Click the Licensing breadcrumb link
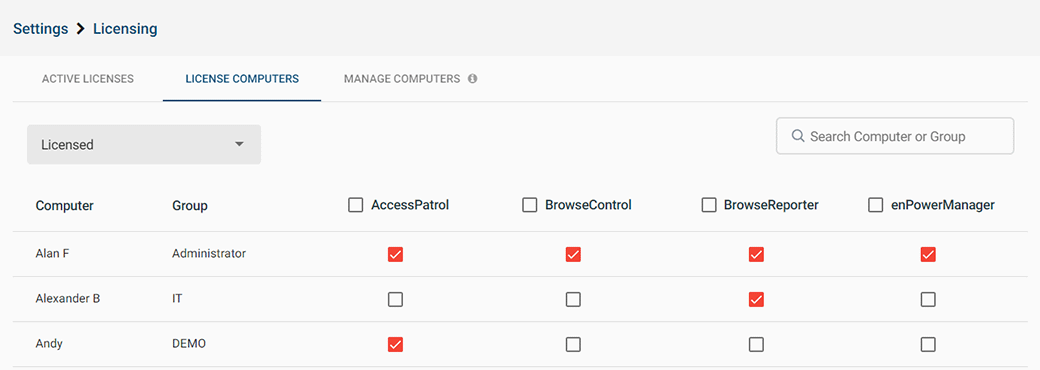Viewport: 1040px width, 370px height. pos(125,29)
